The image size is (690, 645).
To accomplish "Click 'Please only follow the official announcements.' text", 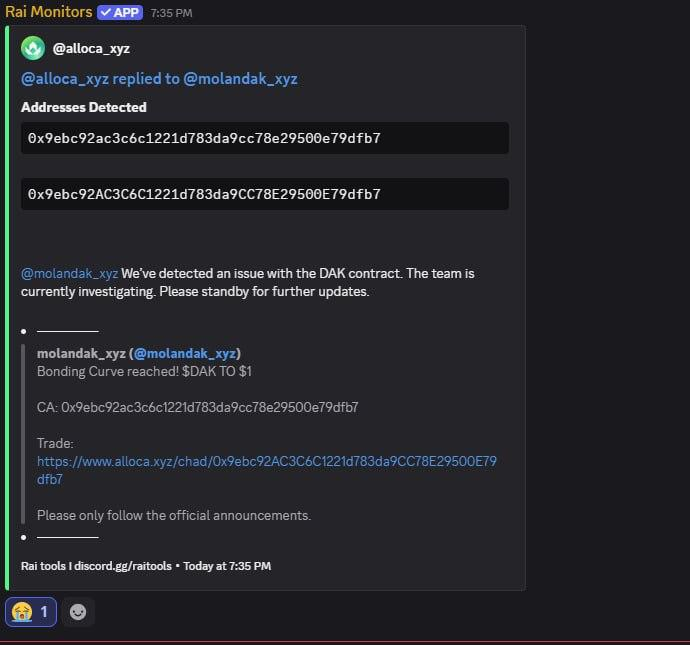I will click(x=174, y=515).
